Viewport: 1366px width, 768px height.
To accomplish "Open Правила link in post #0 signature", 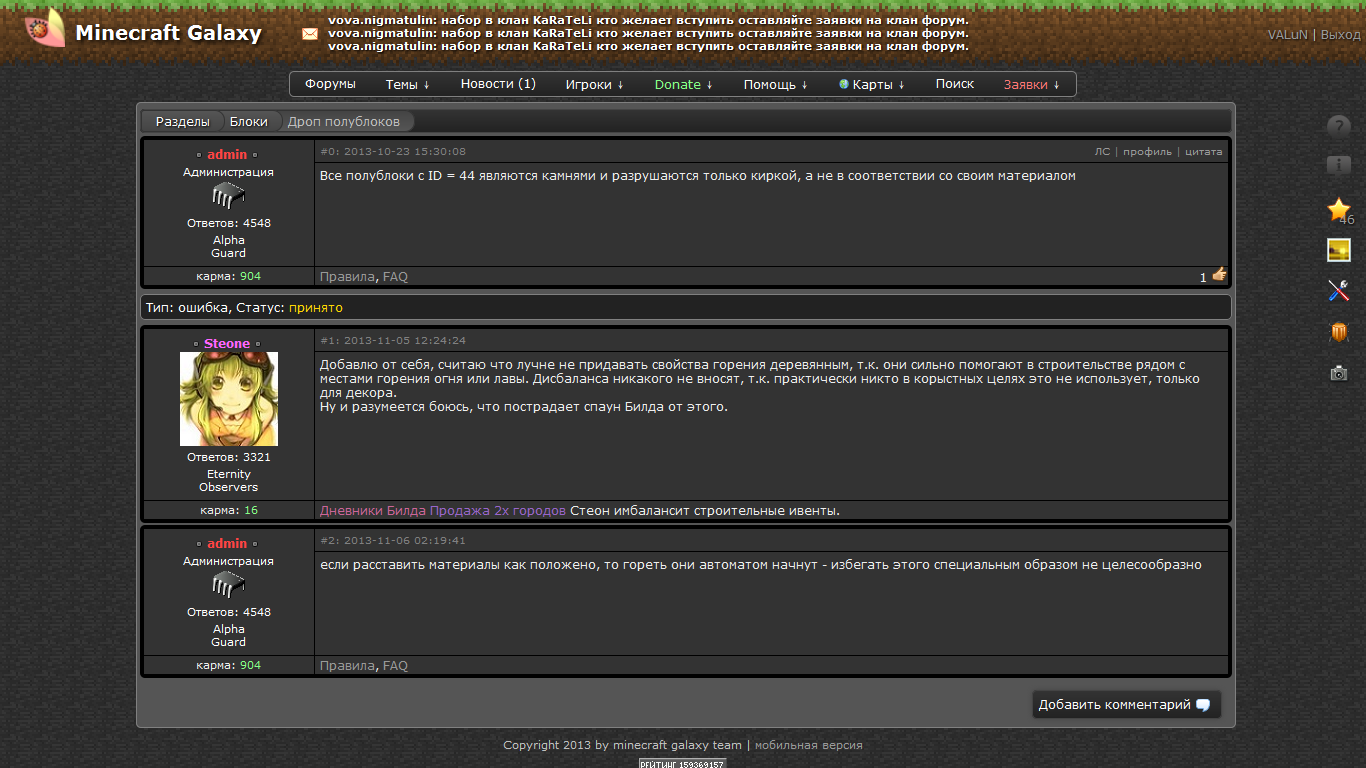I will click(x=347, y=277).
